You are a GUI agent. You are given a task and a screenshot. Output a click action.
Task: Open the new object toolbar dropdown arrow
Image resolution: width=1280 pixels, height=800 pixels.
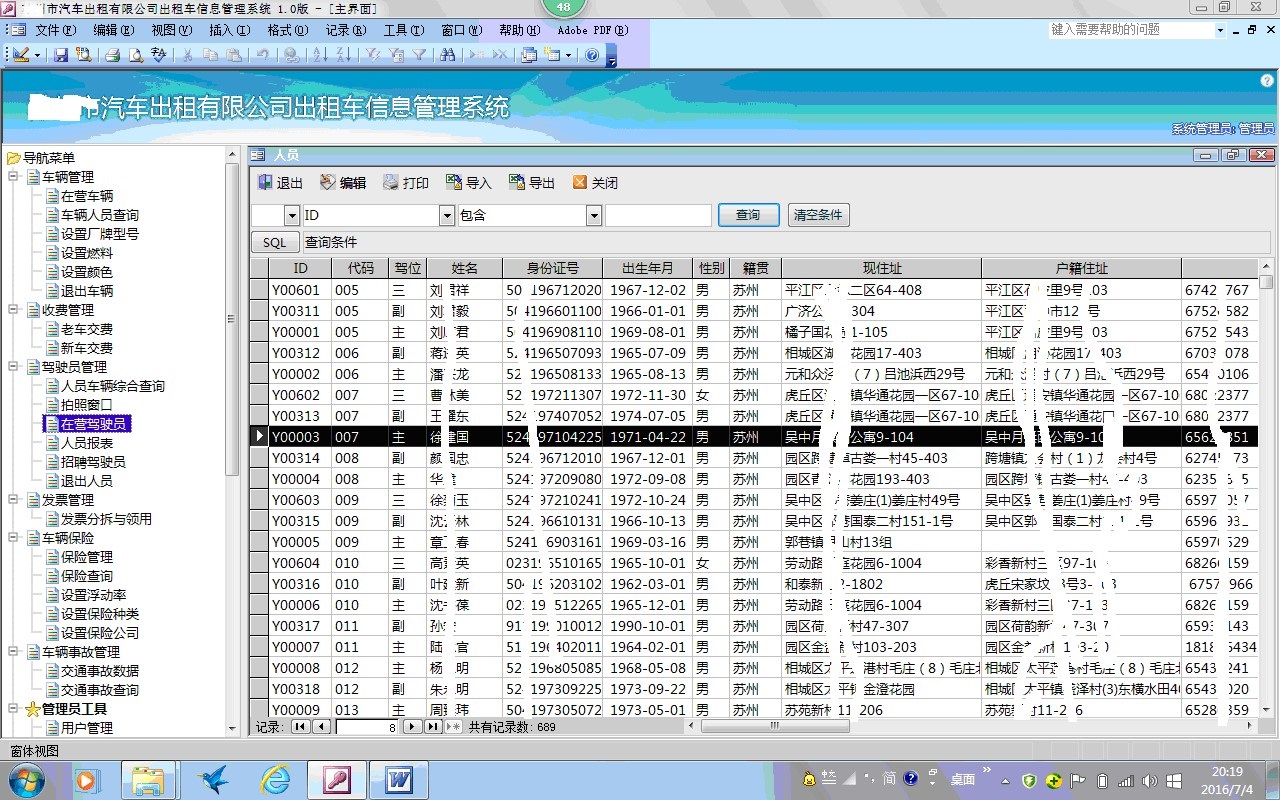[x=567, y=55]
